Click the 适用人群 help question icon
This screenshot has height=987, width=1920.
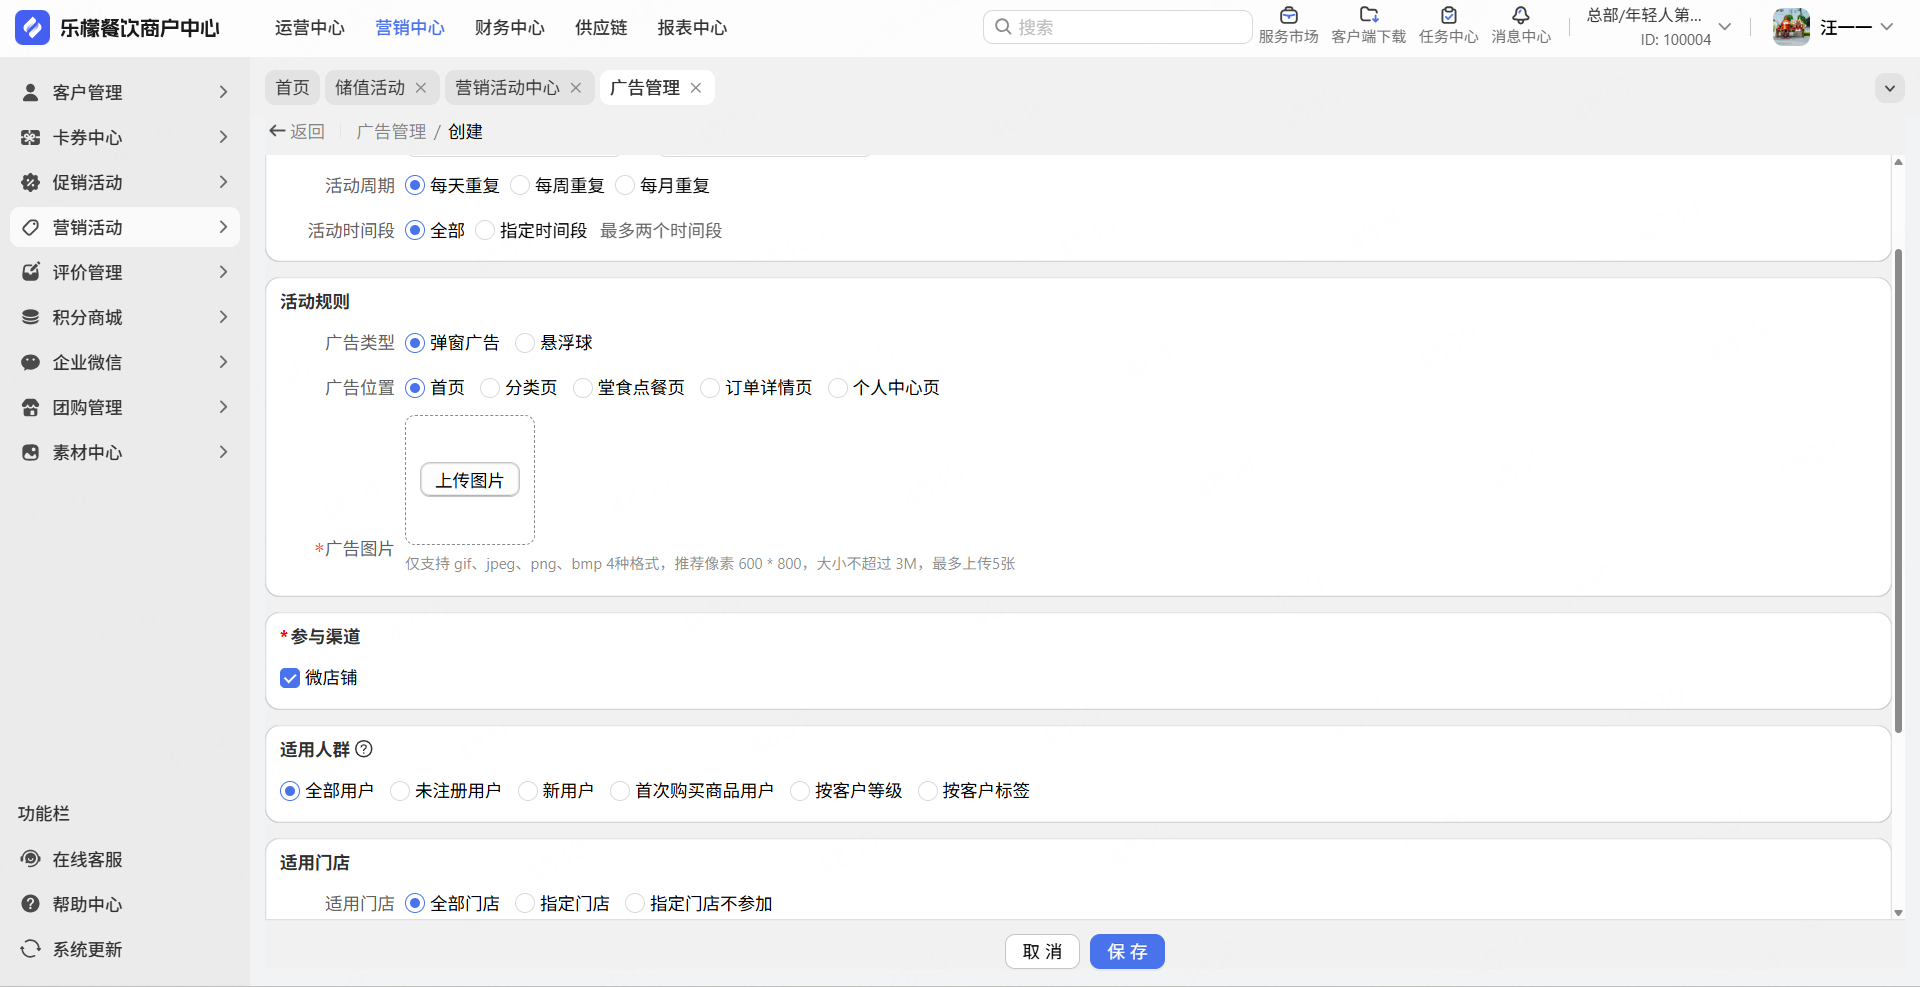[x=364, y=749]
